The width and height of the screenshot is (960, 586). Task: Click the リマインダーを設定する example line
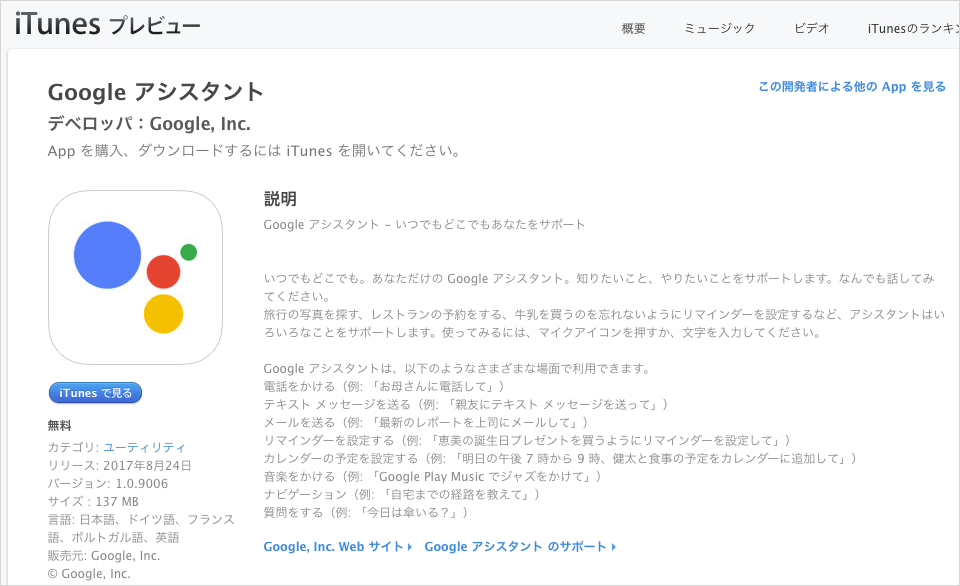pos(527,440)
